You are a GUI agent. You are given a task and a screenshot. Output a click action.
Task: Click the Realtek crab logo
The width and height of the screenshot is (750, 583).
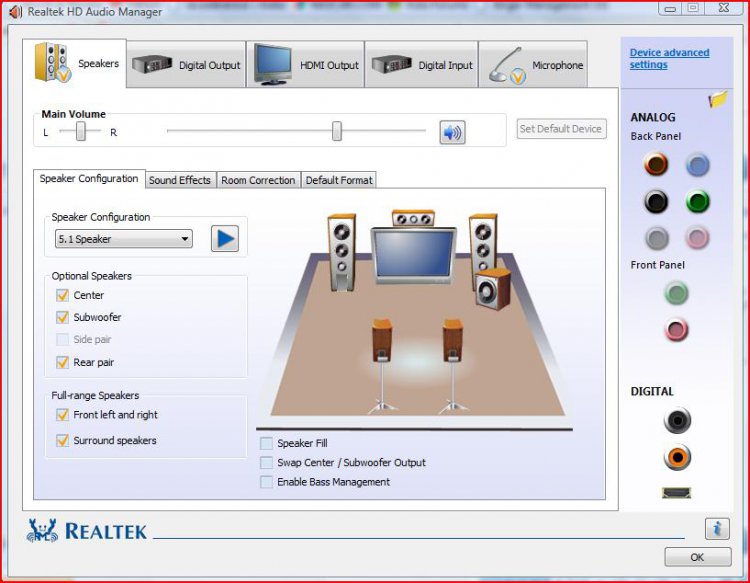(42, 530)
